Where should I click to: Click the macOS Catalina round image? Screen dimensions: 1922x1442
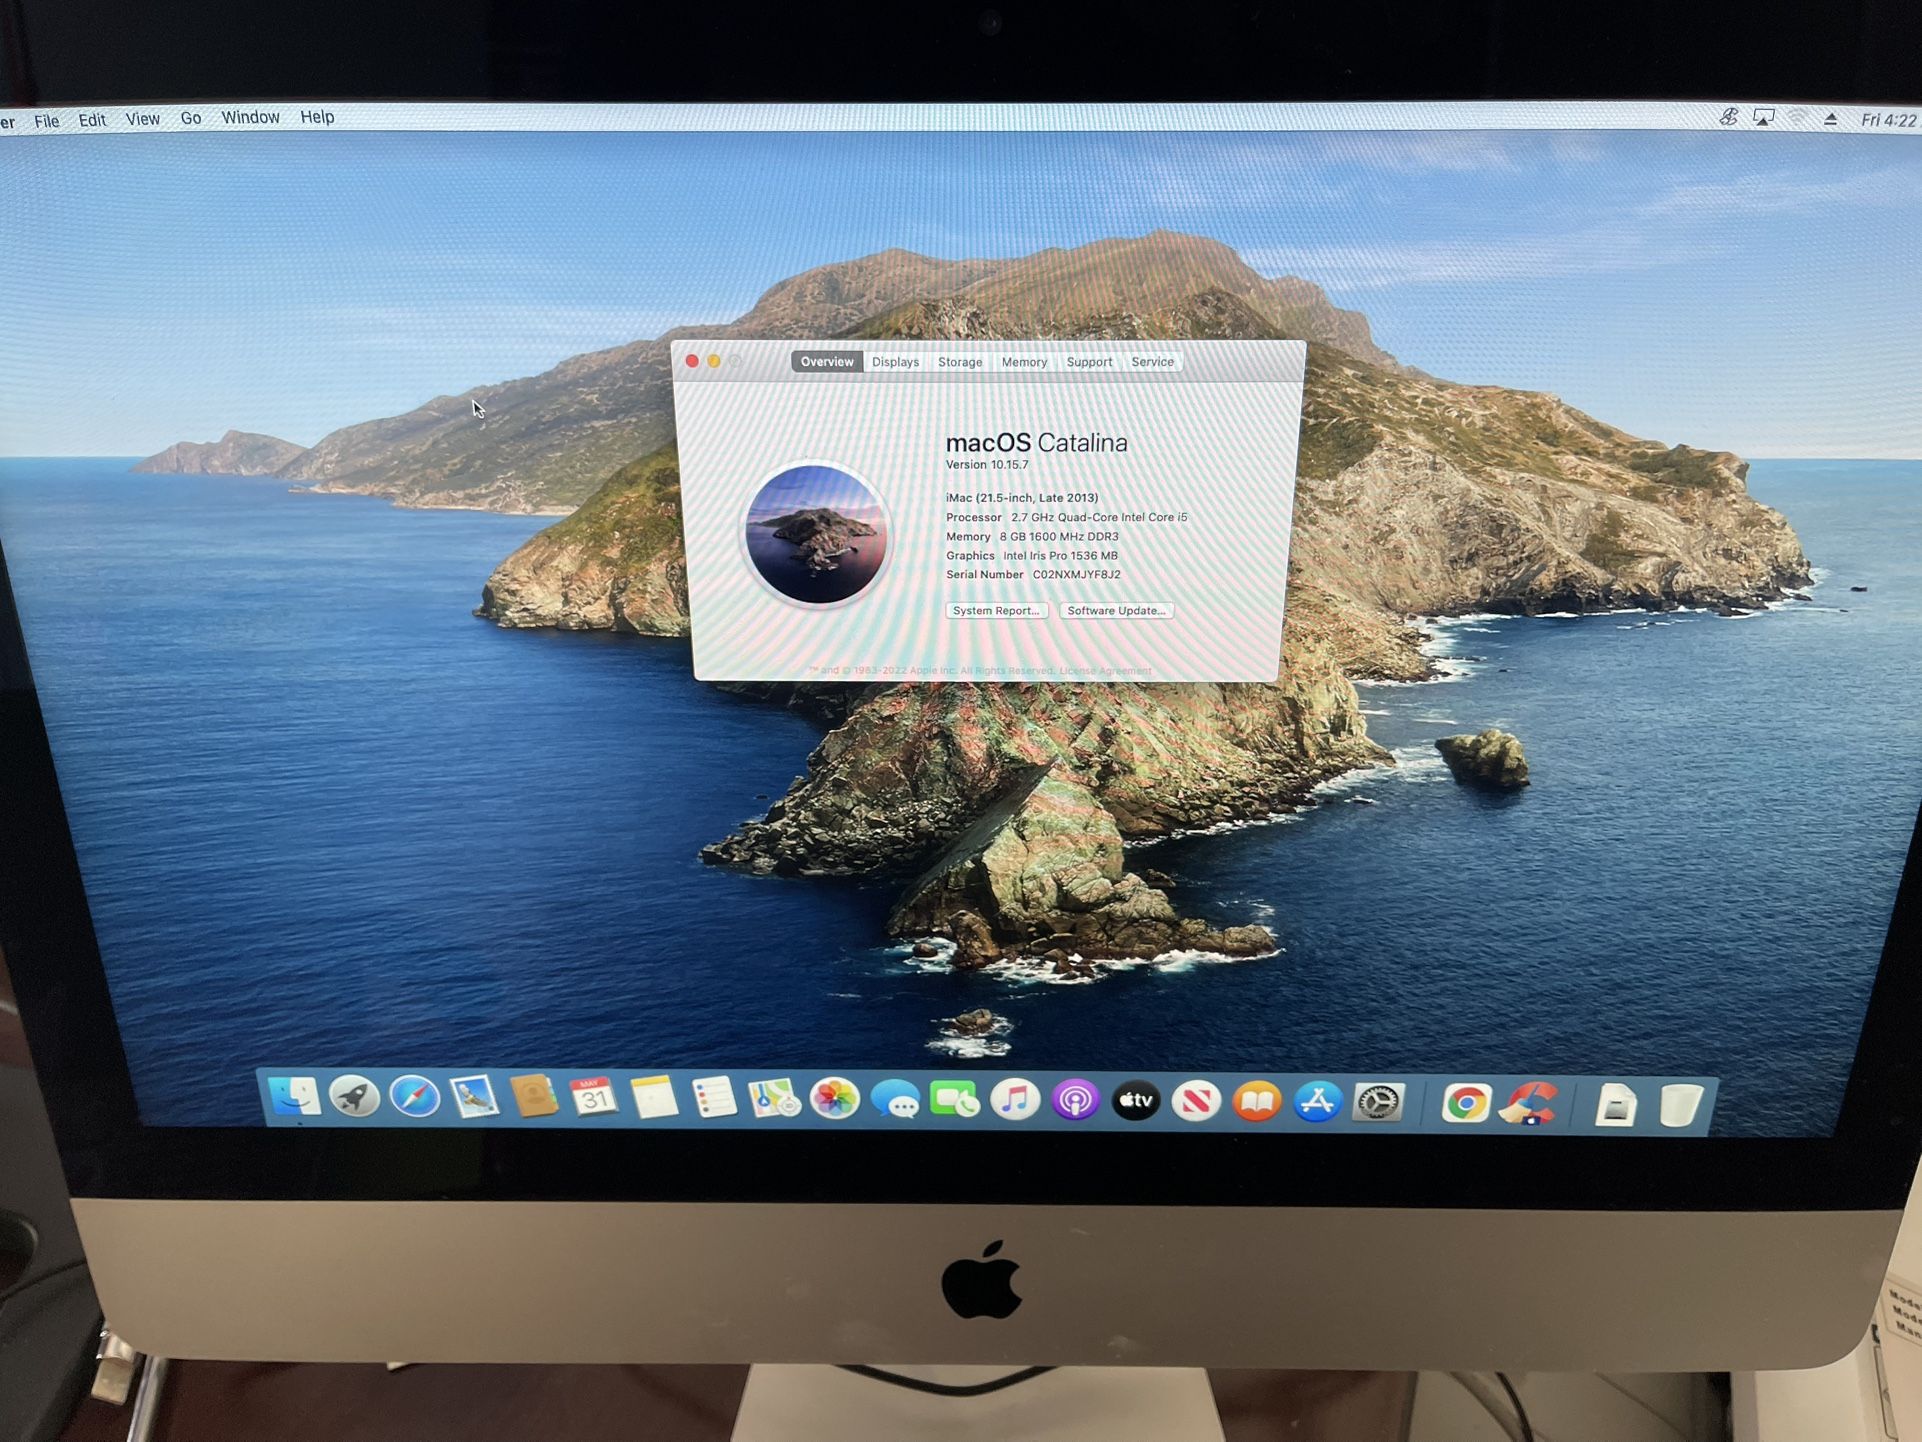click(x=815, y=534)
